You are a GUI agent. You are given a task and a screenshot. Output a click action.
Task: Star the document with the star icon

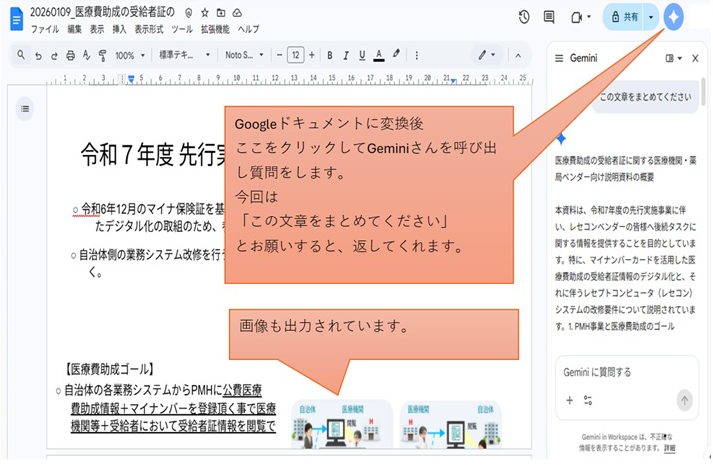[205, 13]
